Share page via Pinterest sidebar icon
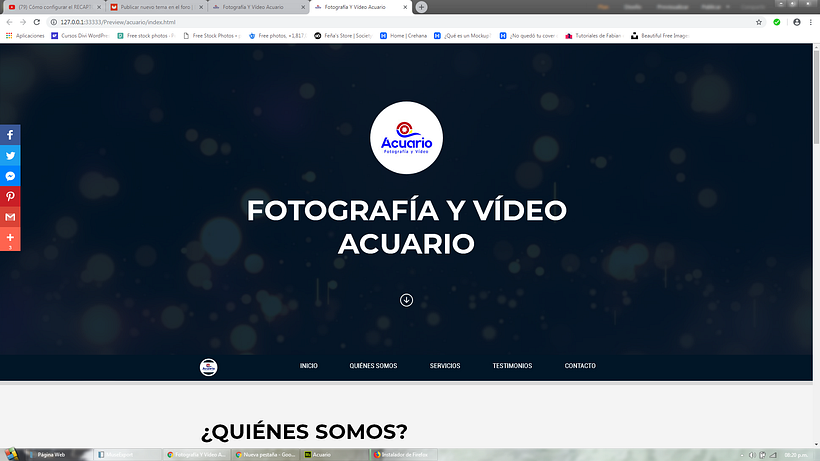 (10, 197)
